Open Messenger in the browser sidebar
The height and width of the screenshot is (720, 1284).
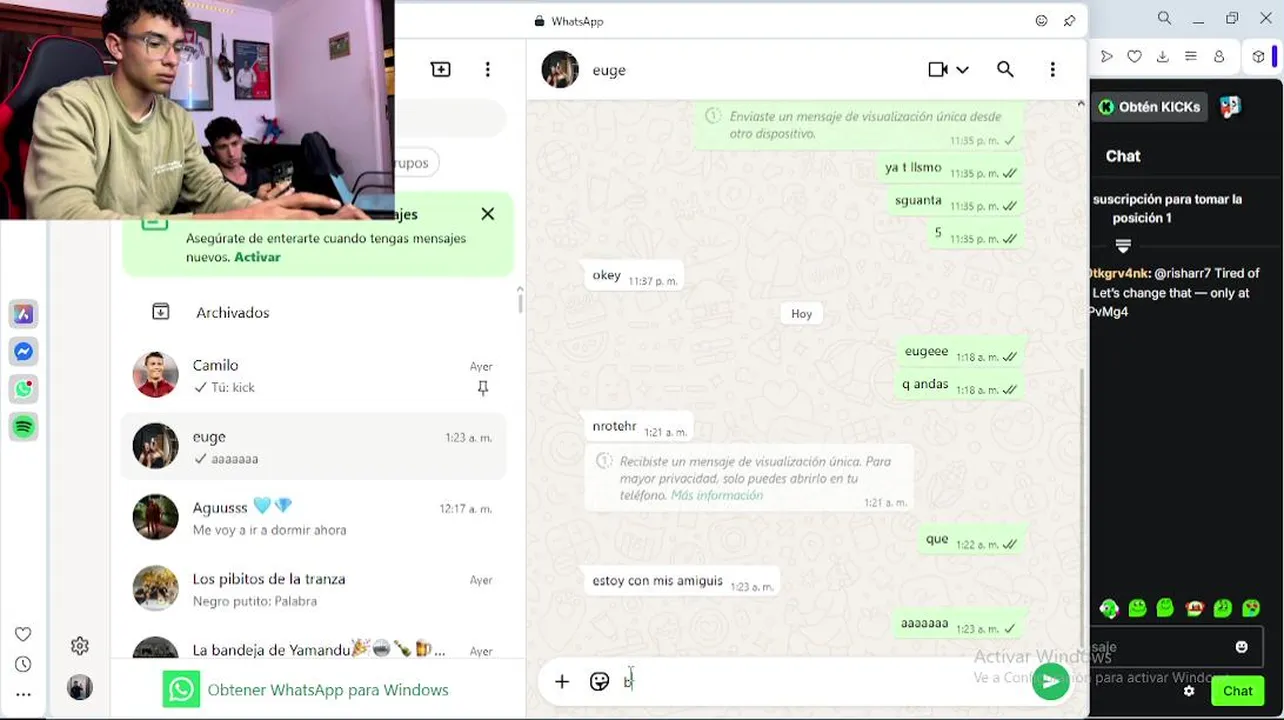[24, 352]
